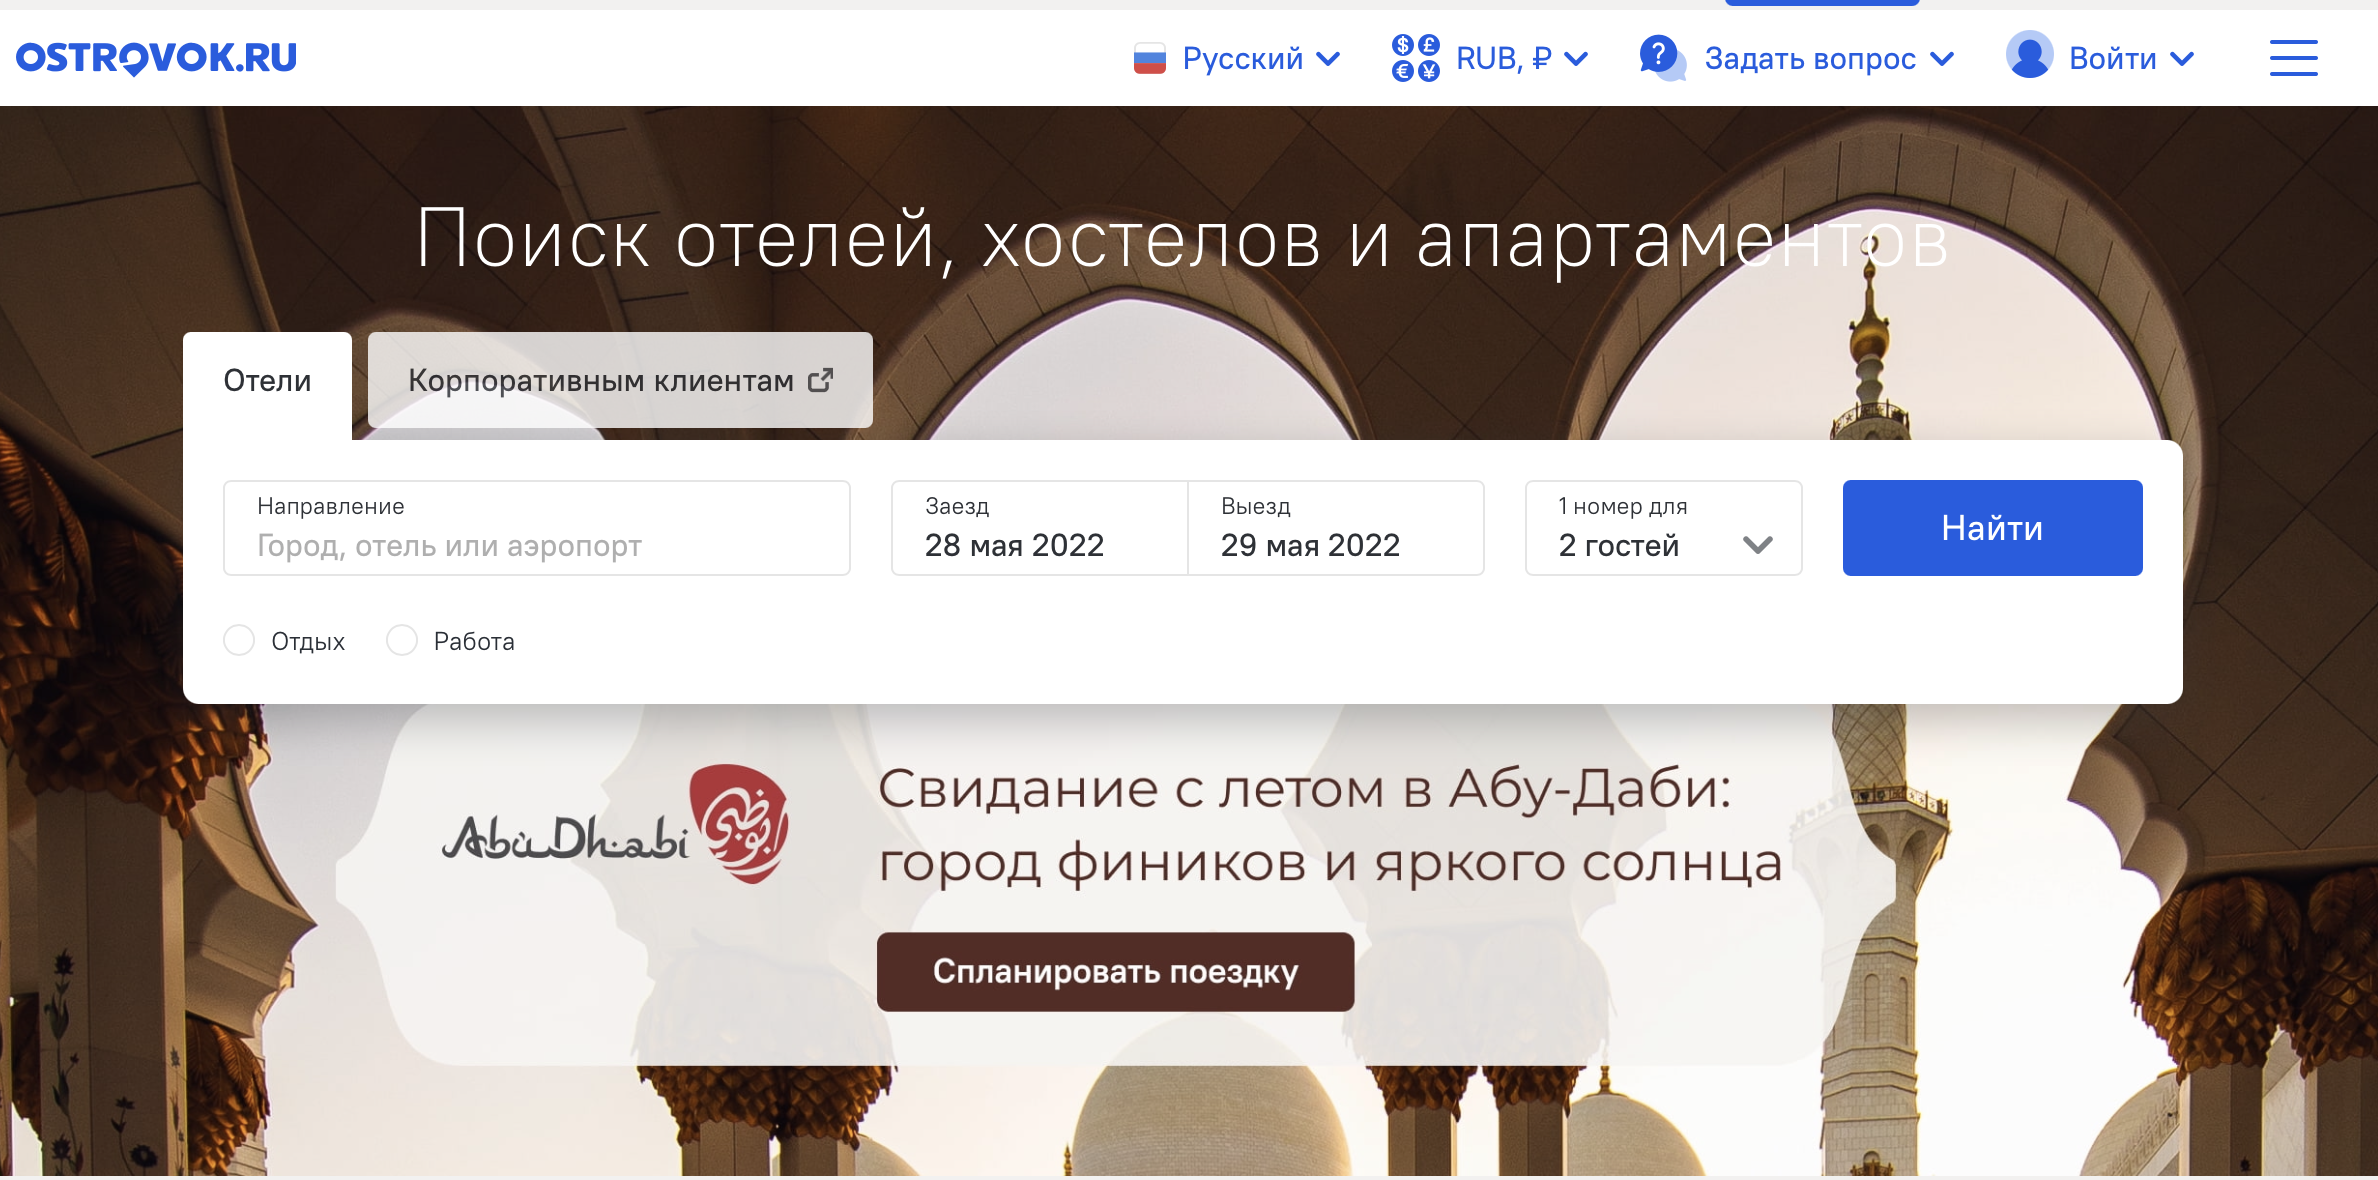The height and width of the screenshot is (1180, 2378).
Task: Expand the RUB, ₽ currency chevron
Action: click(x=1576, y=59)
